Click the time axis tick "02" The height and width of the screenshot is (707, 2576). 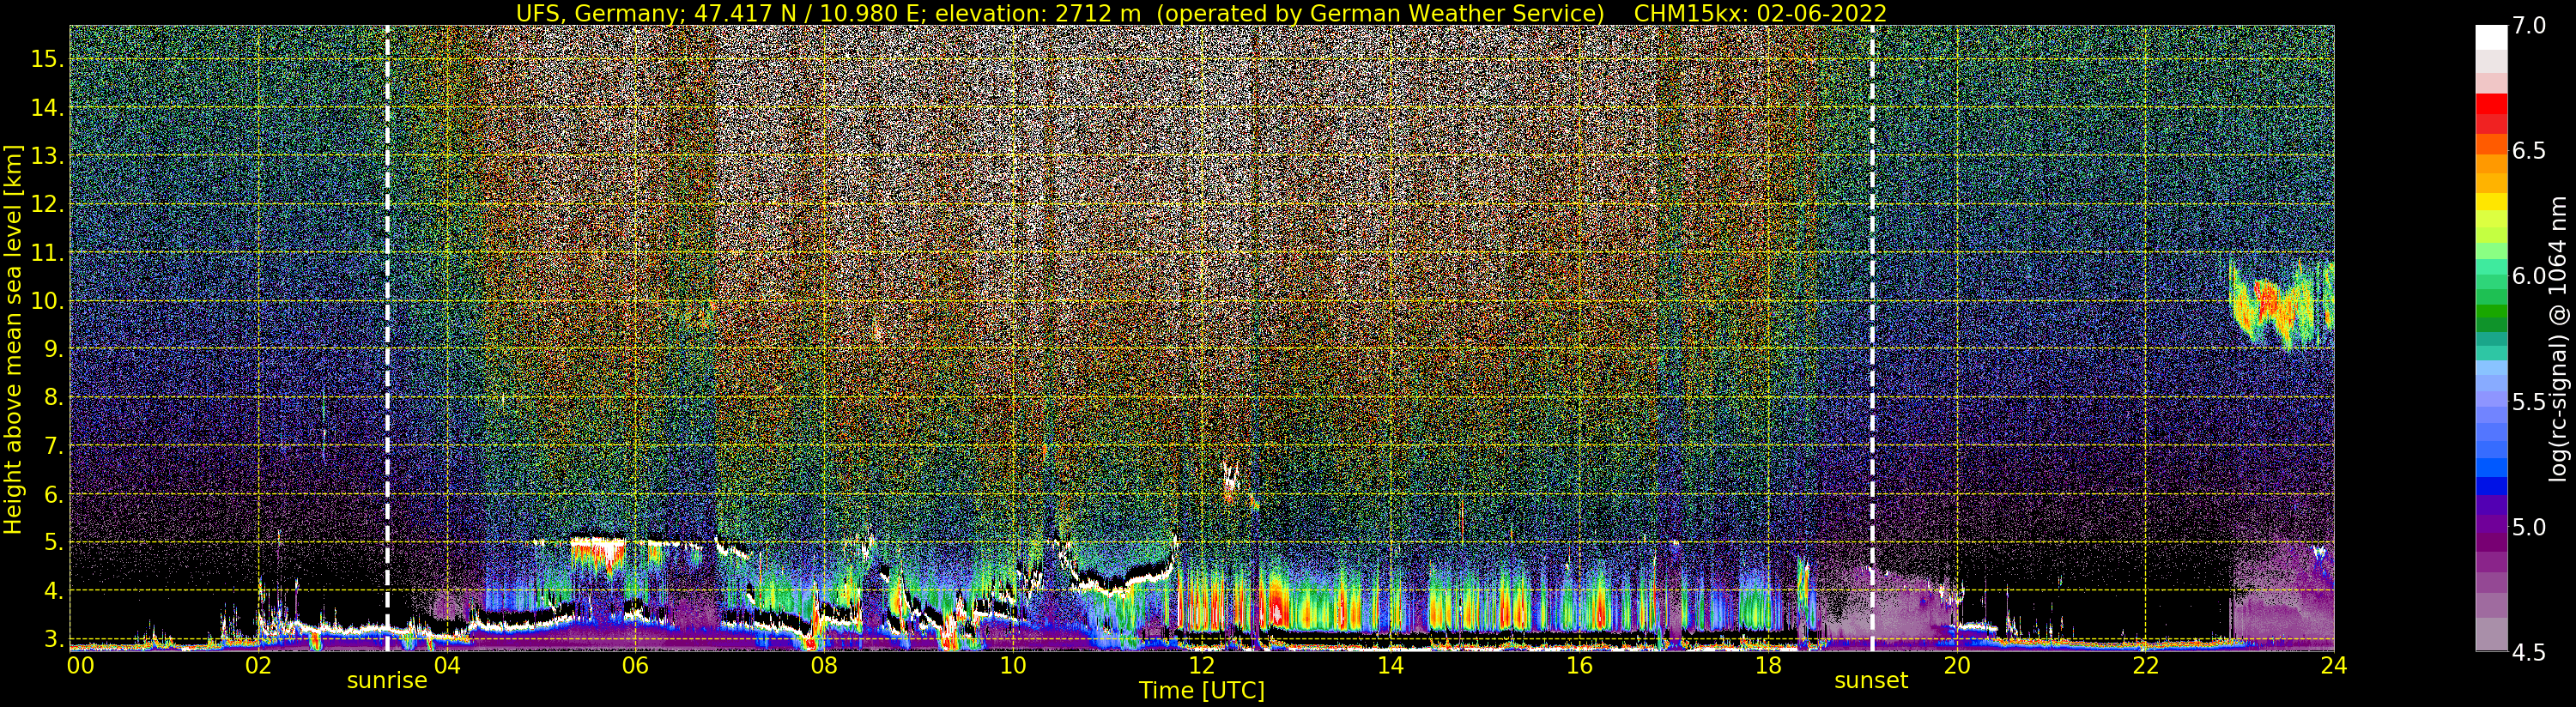[x=258, y=666]
